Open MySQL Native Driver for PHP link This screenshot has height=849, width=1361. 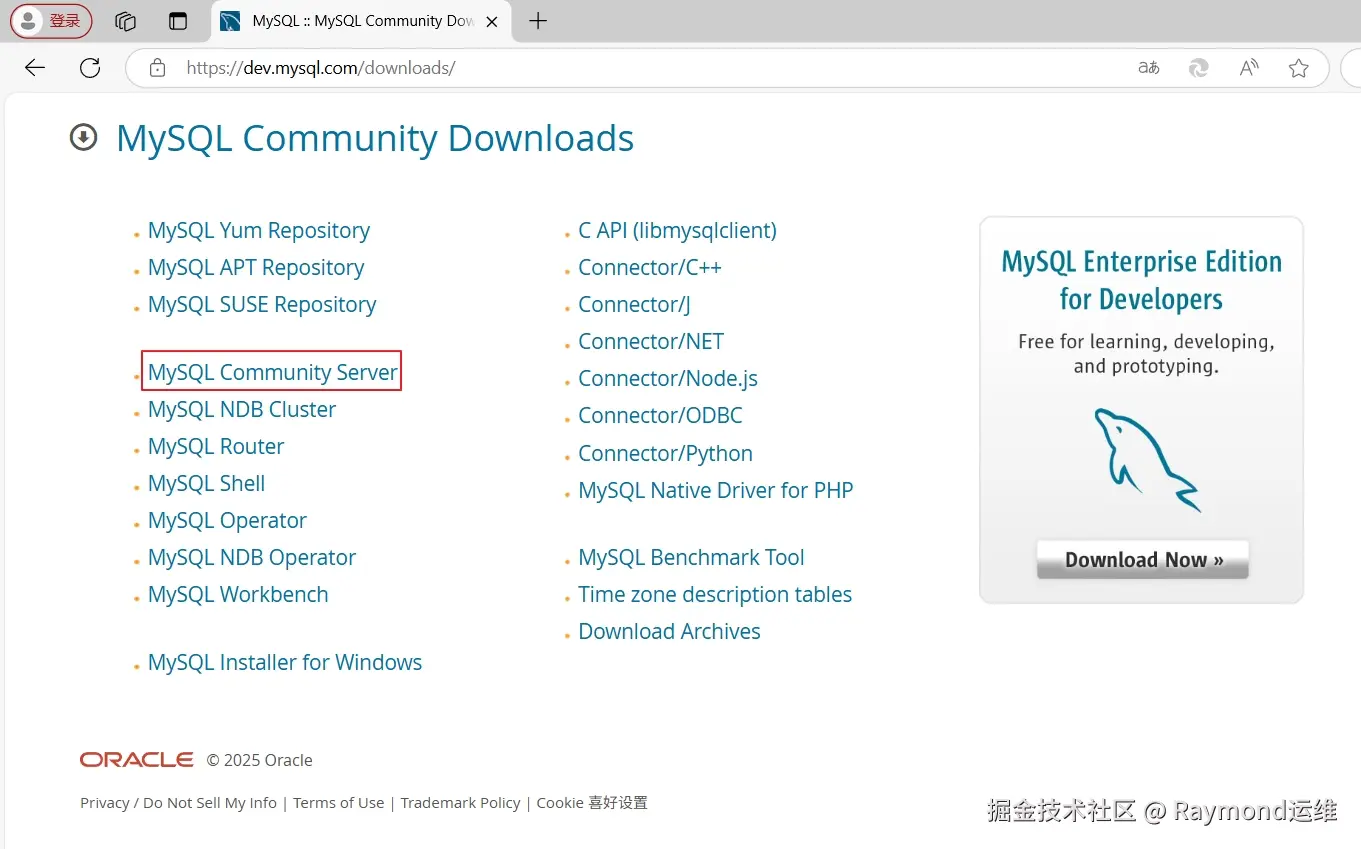[x=716, y=490]
